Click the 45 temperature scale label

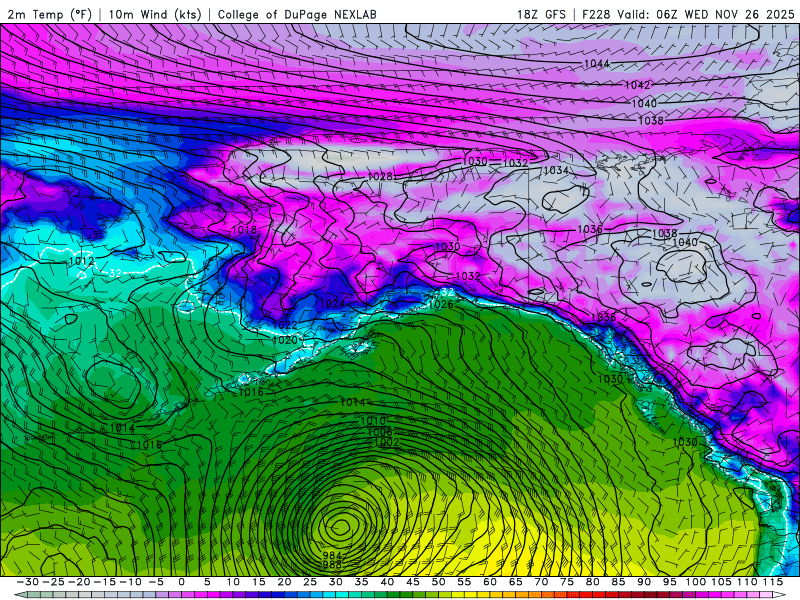tap(413, 582)
